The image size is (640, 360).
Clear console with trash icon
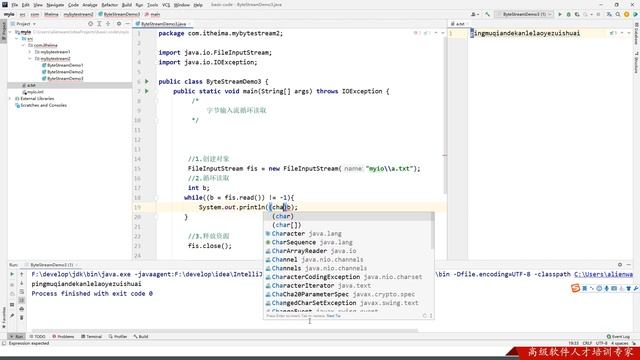point(22,318)
